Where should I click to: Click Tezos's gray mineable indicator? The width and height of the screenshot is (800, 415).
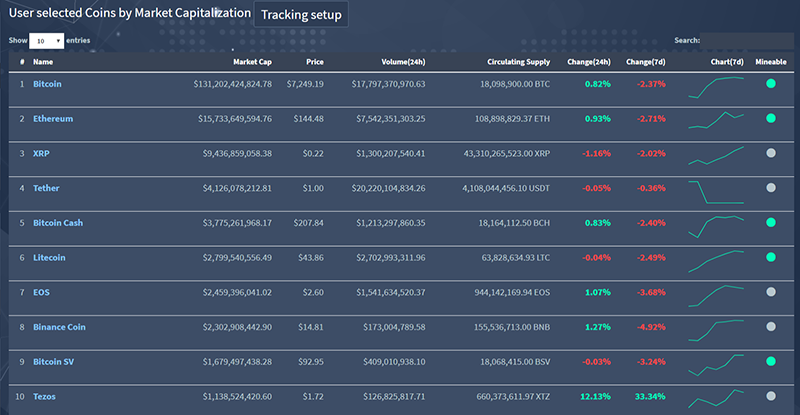pyautogui.click(x=771, y=396)
